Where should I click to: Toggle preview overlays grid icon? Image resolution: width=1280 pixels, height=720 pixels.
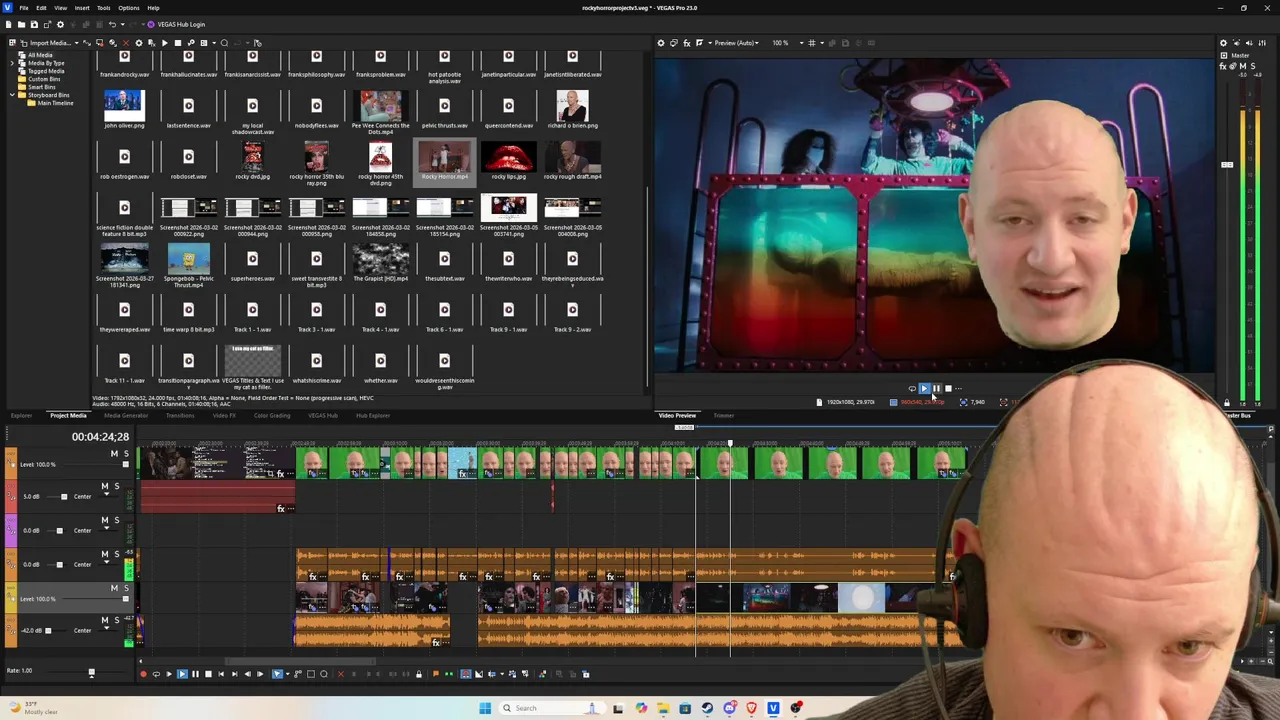(812, 43)
